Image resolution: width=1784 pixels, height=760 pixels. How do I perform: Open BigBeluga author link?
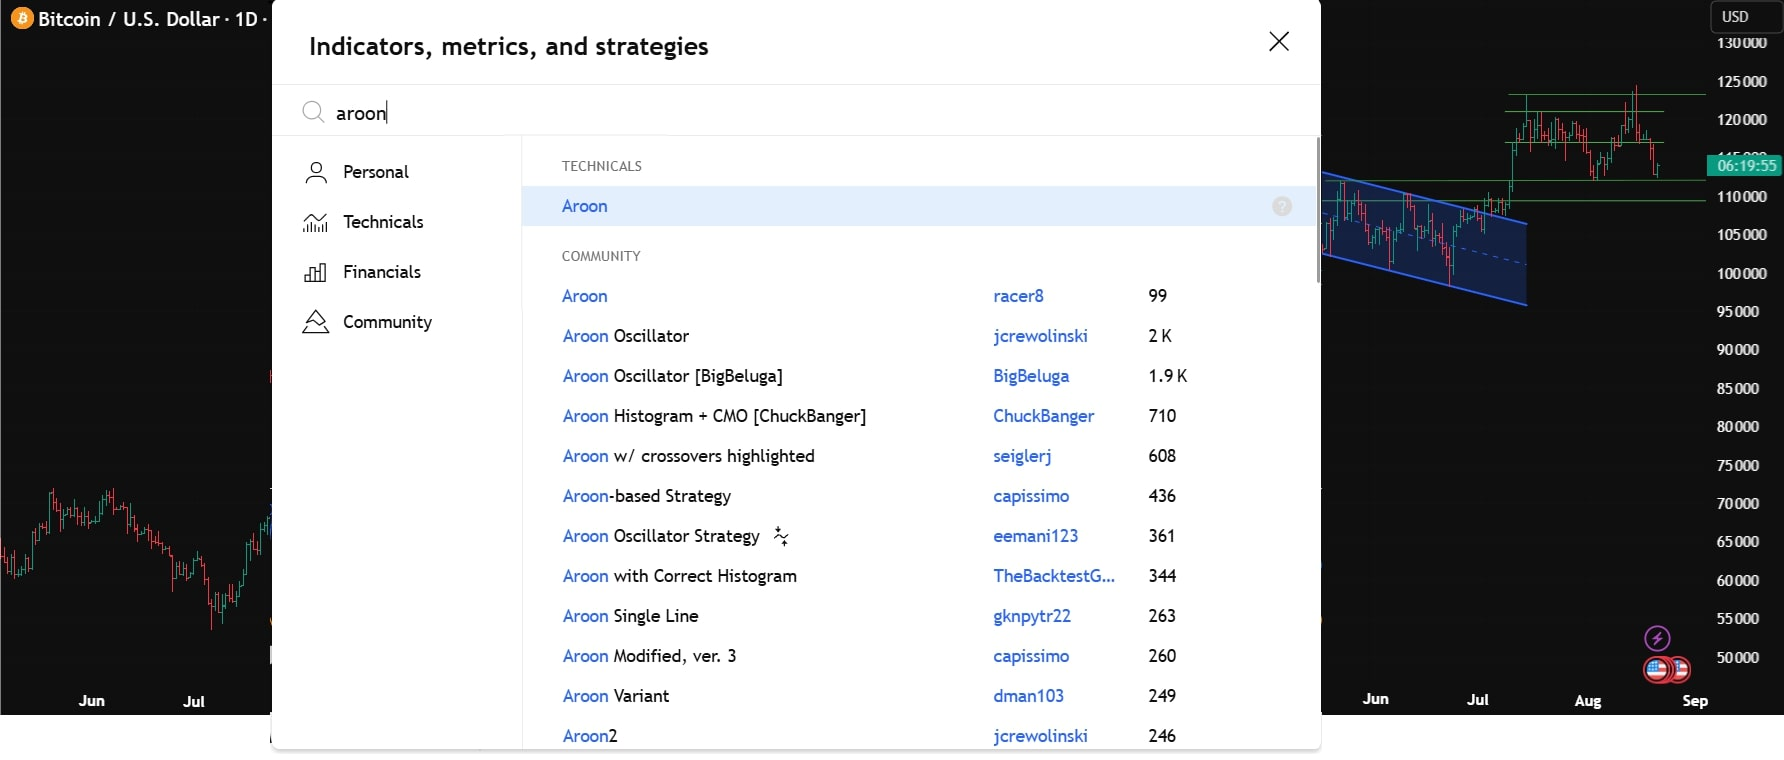click(1030, 376)
